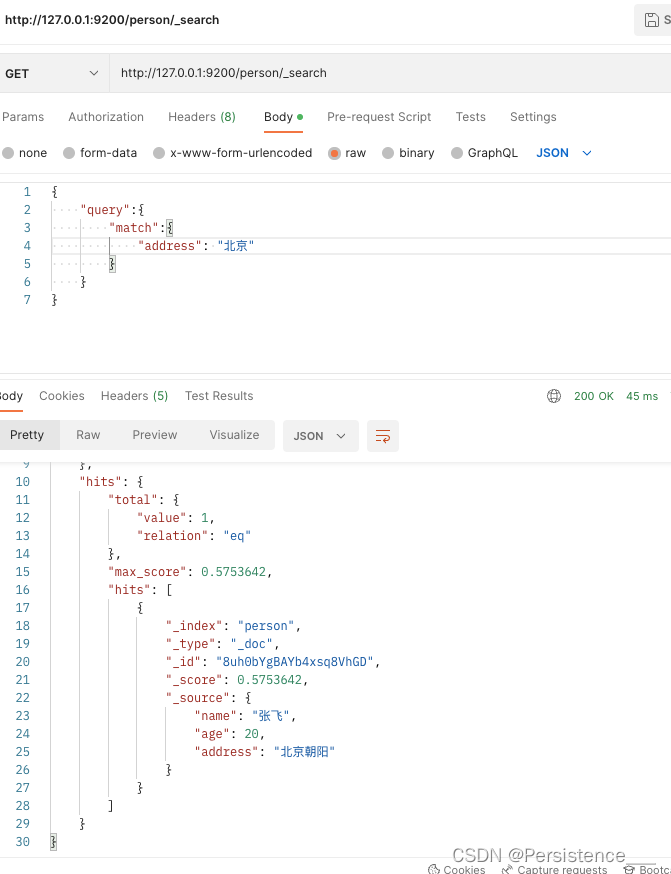The height and width of the screenshot is (874, 671).
Task: Click the 45 ms response time
Action: coord(642,396)
